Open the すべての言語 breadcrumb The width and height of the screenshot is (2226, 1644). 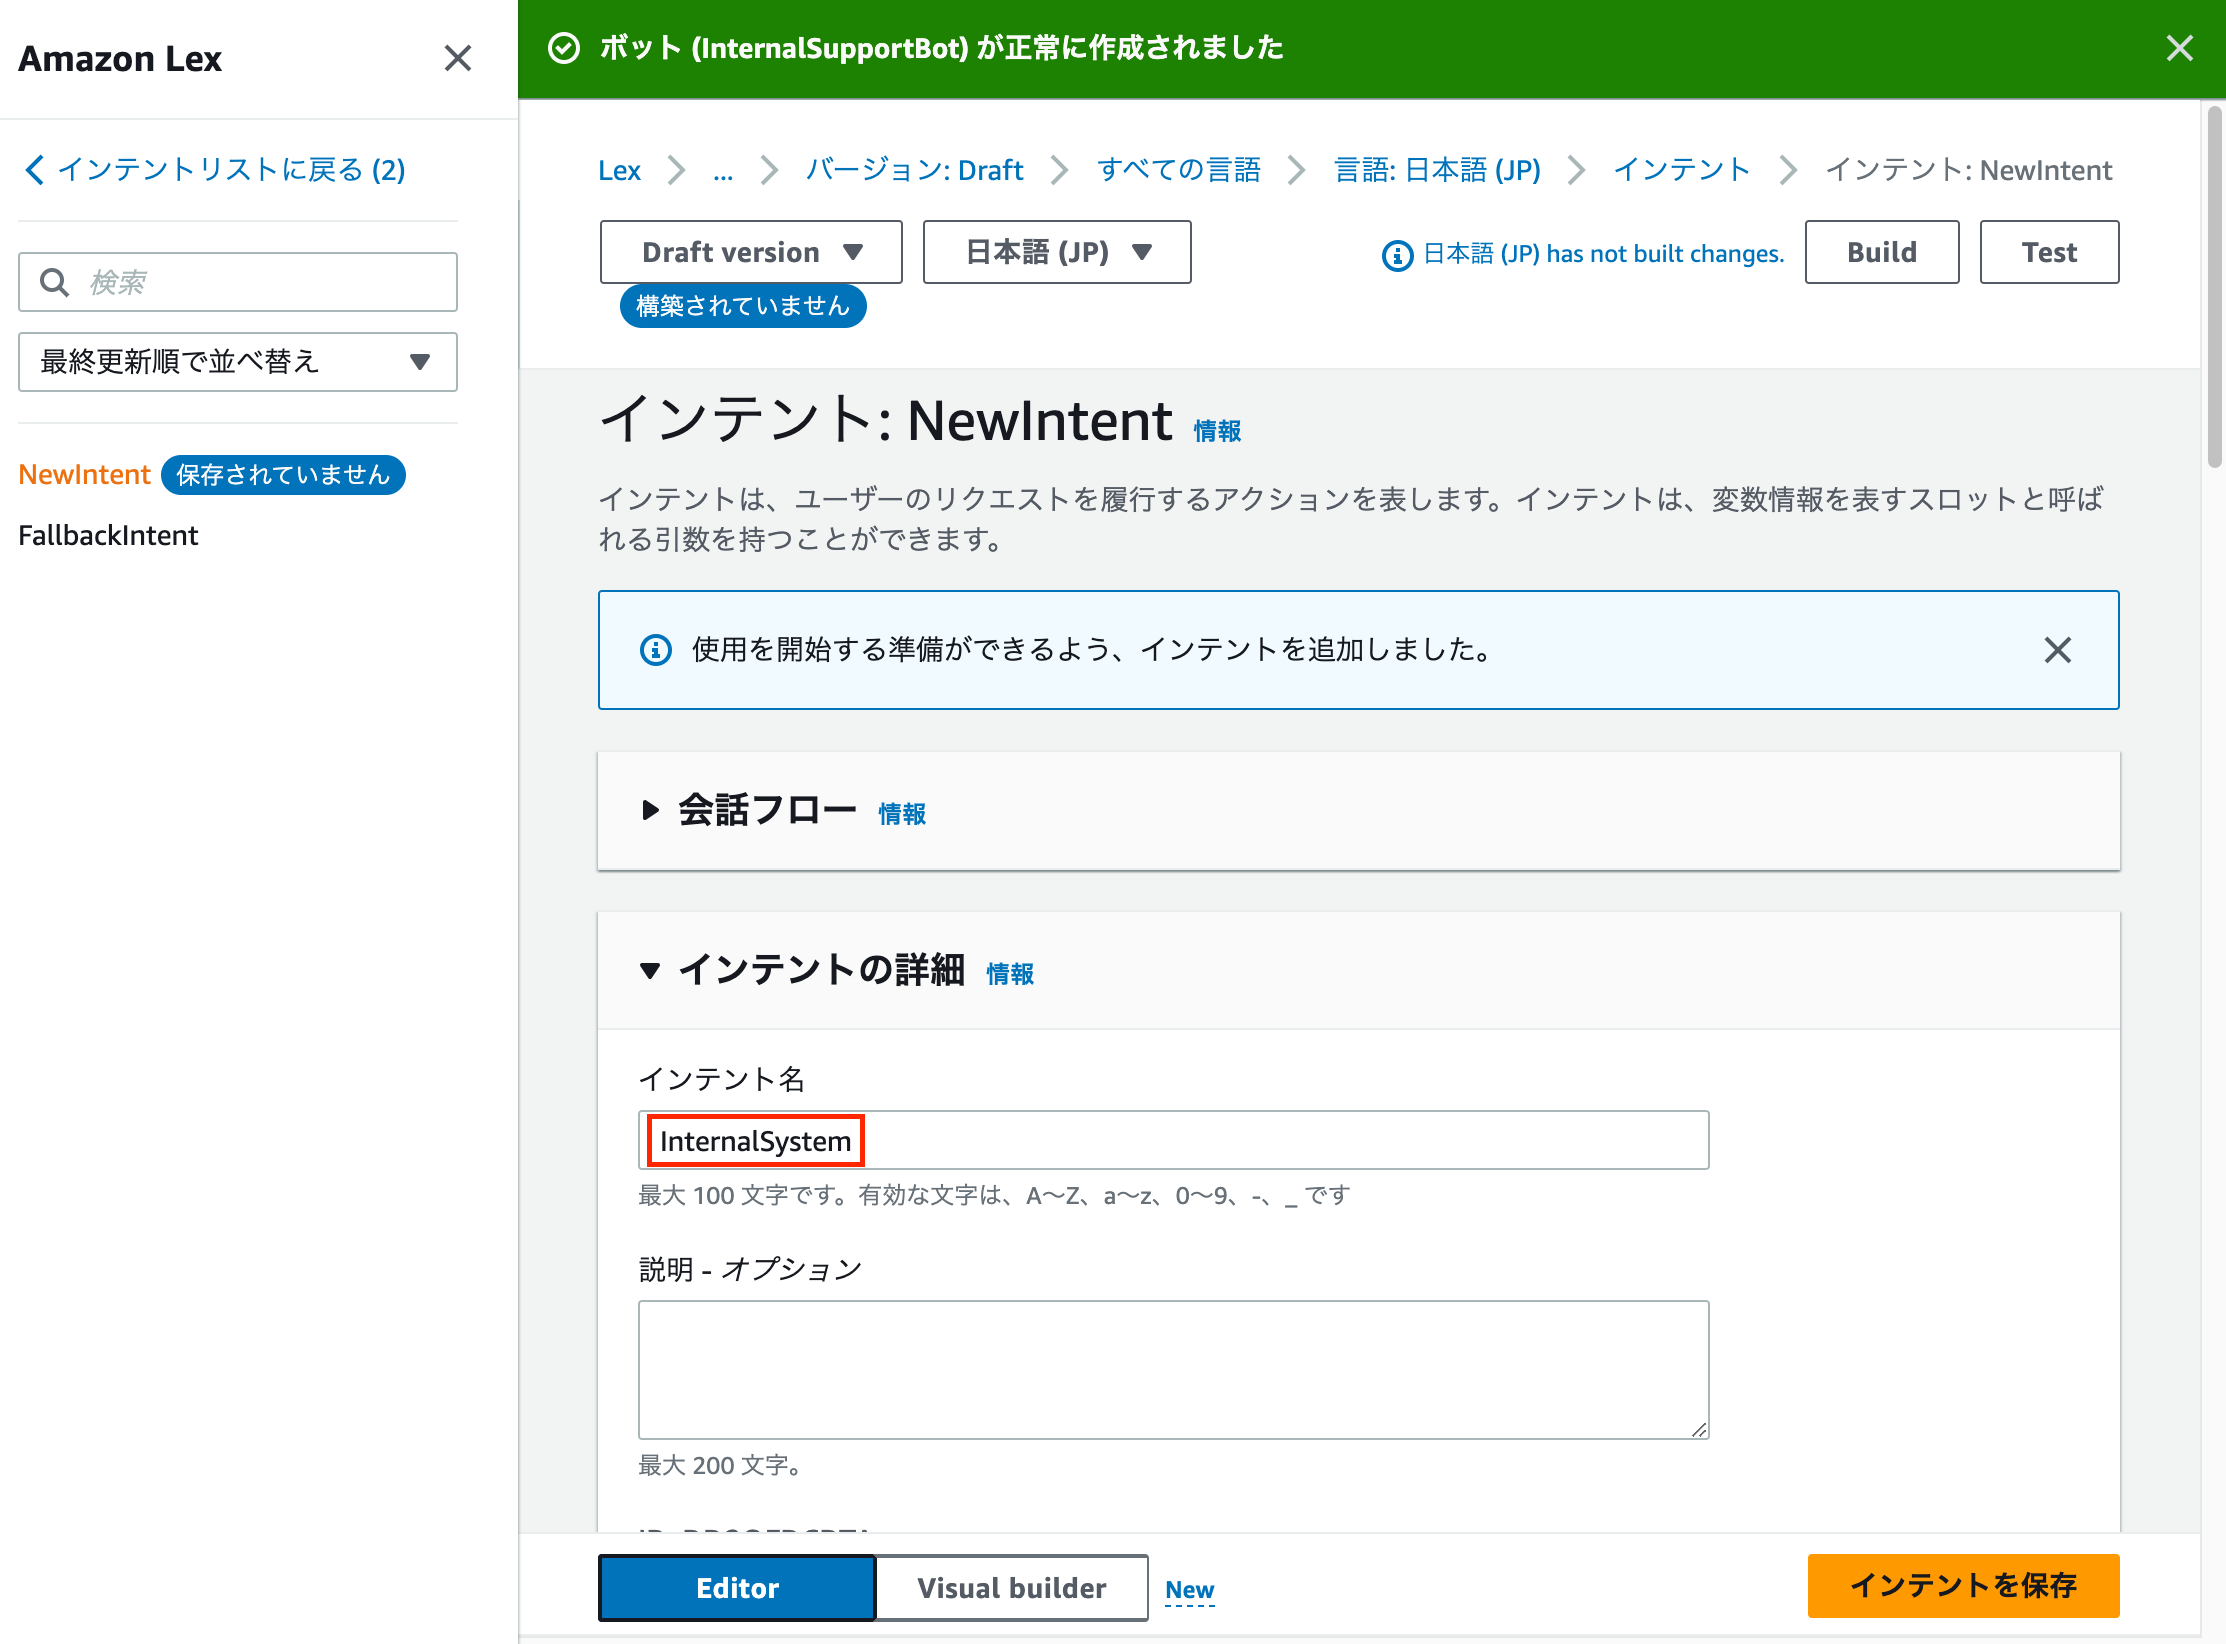click(x=1178, y=170)
